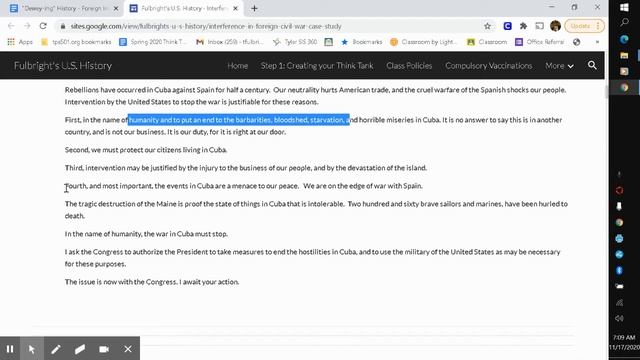Launch Microsoft Edge from the taskbar

(x=624, y=39)
